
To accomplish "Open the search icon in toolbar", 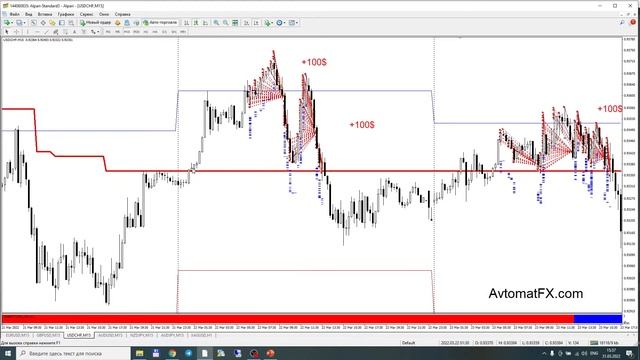I will click(x=622, y=22).
